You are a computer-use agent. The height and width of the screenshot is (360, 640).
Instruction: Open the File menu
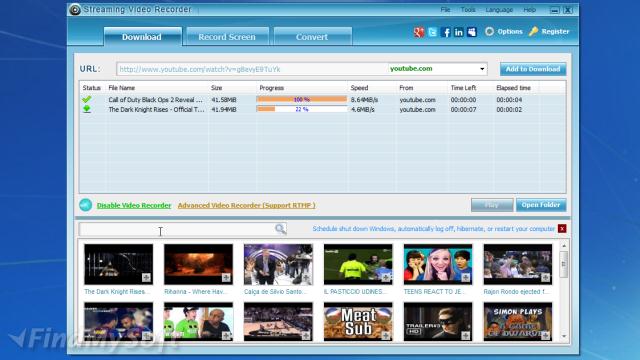(x=445, y=10)
